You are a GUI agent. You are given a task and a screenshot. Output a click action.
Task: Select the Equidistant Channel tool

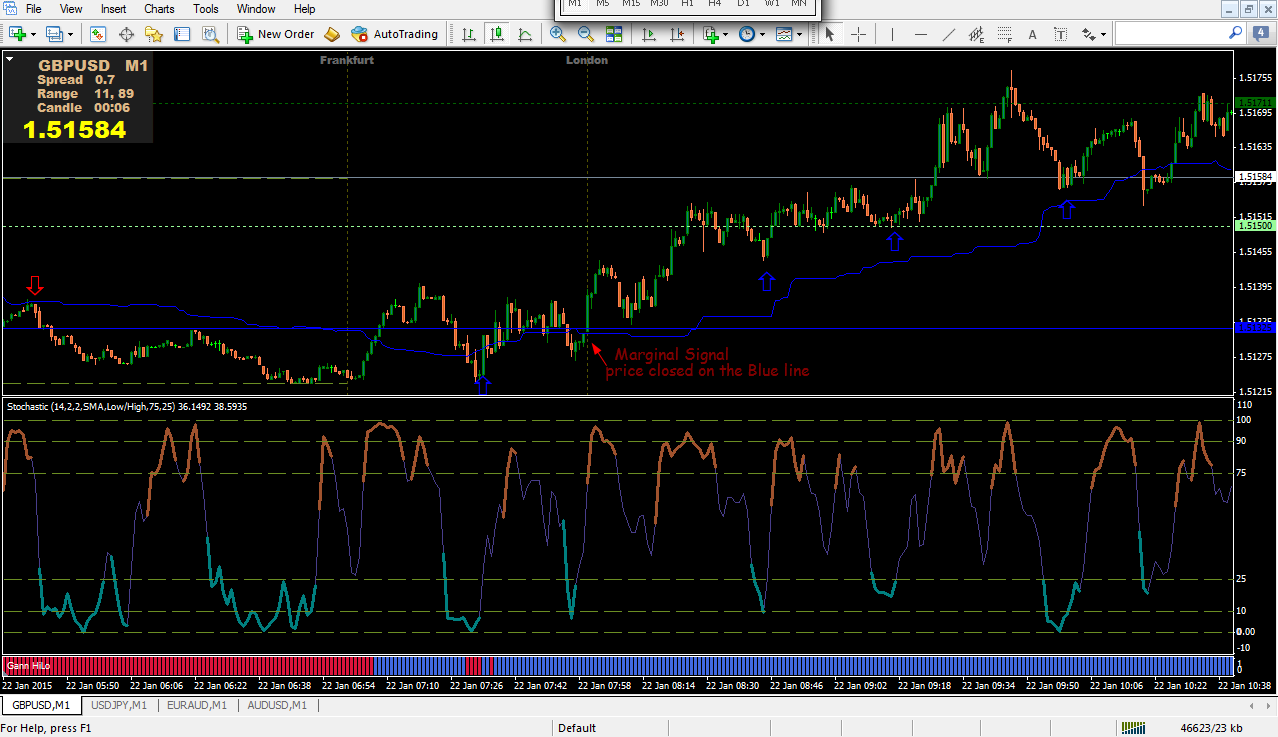point(977,34)
